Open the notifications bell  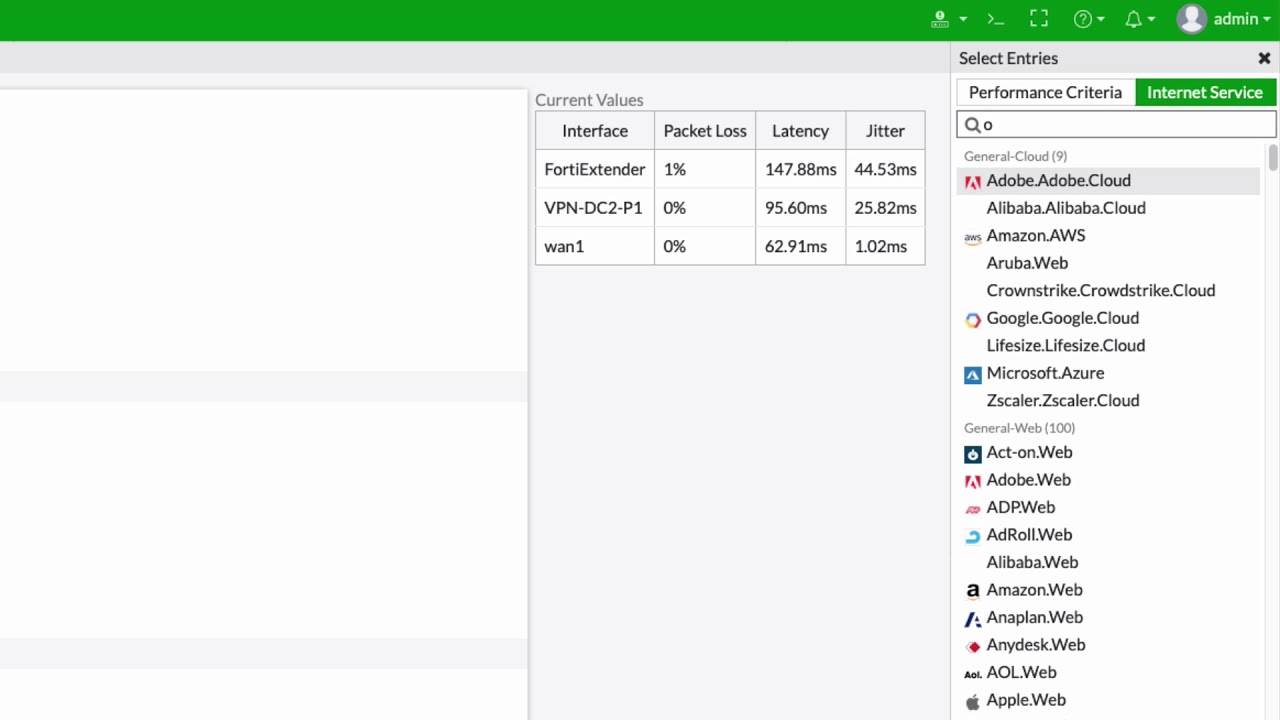[x=1134, y=19]
